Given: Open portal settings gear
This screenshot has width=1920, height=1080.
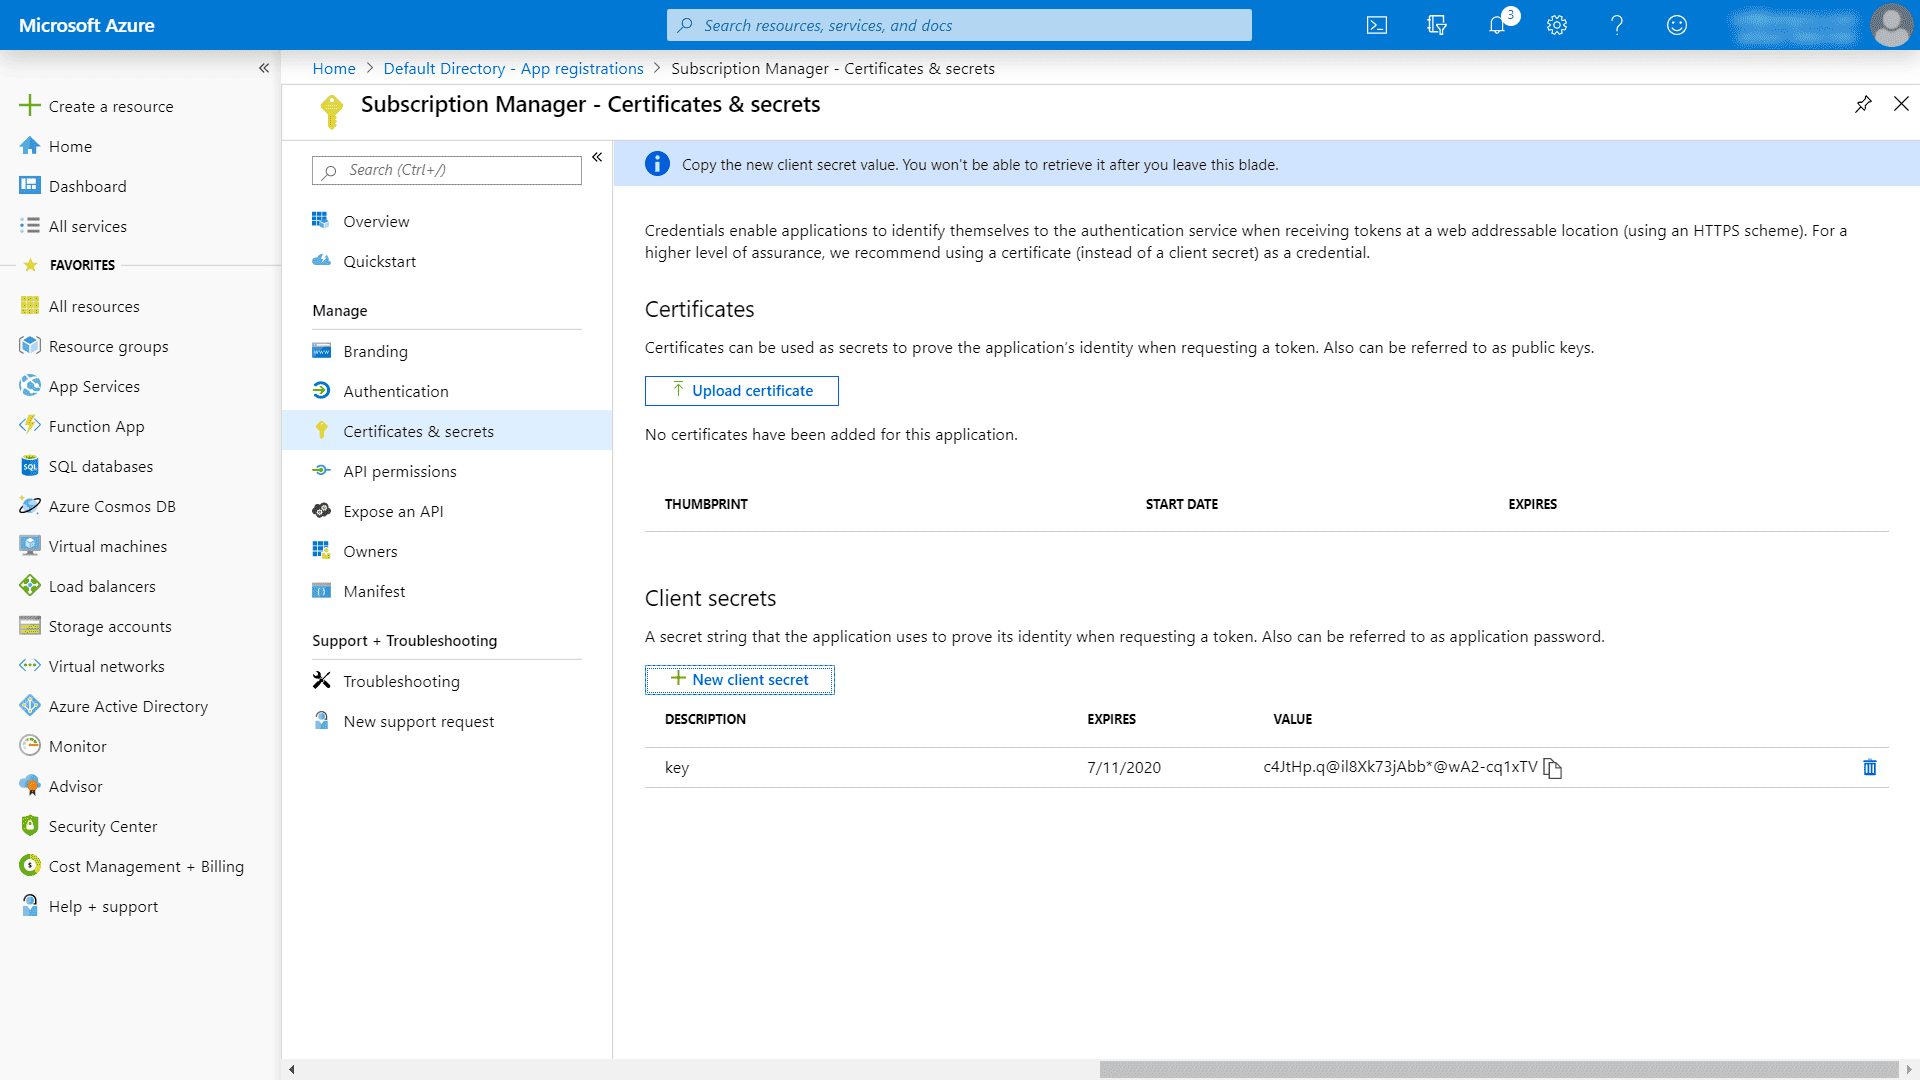Looking at the screenshot, I should pyautogui.click(x=1557, y=25).
